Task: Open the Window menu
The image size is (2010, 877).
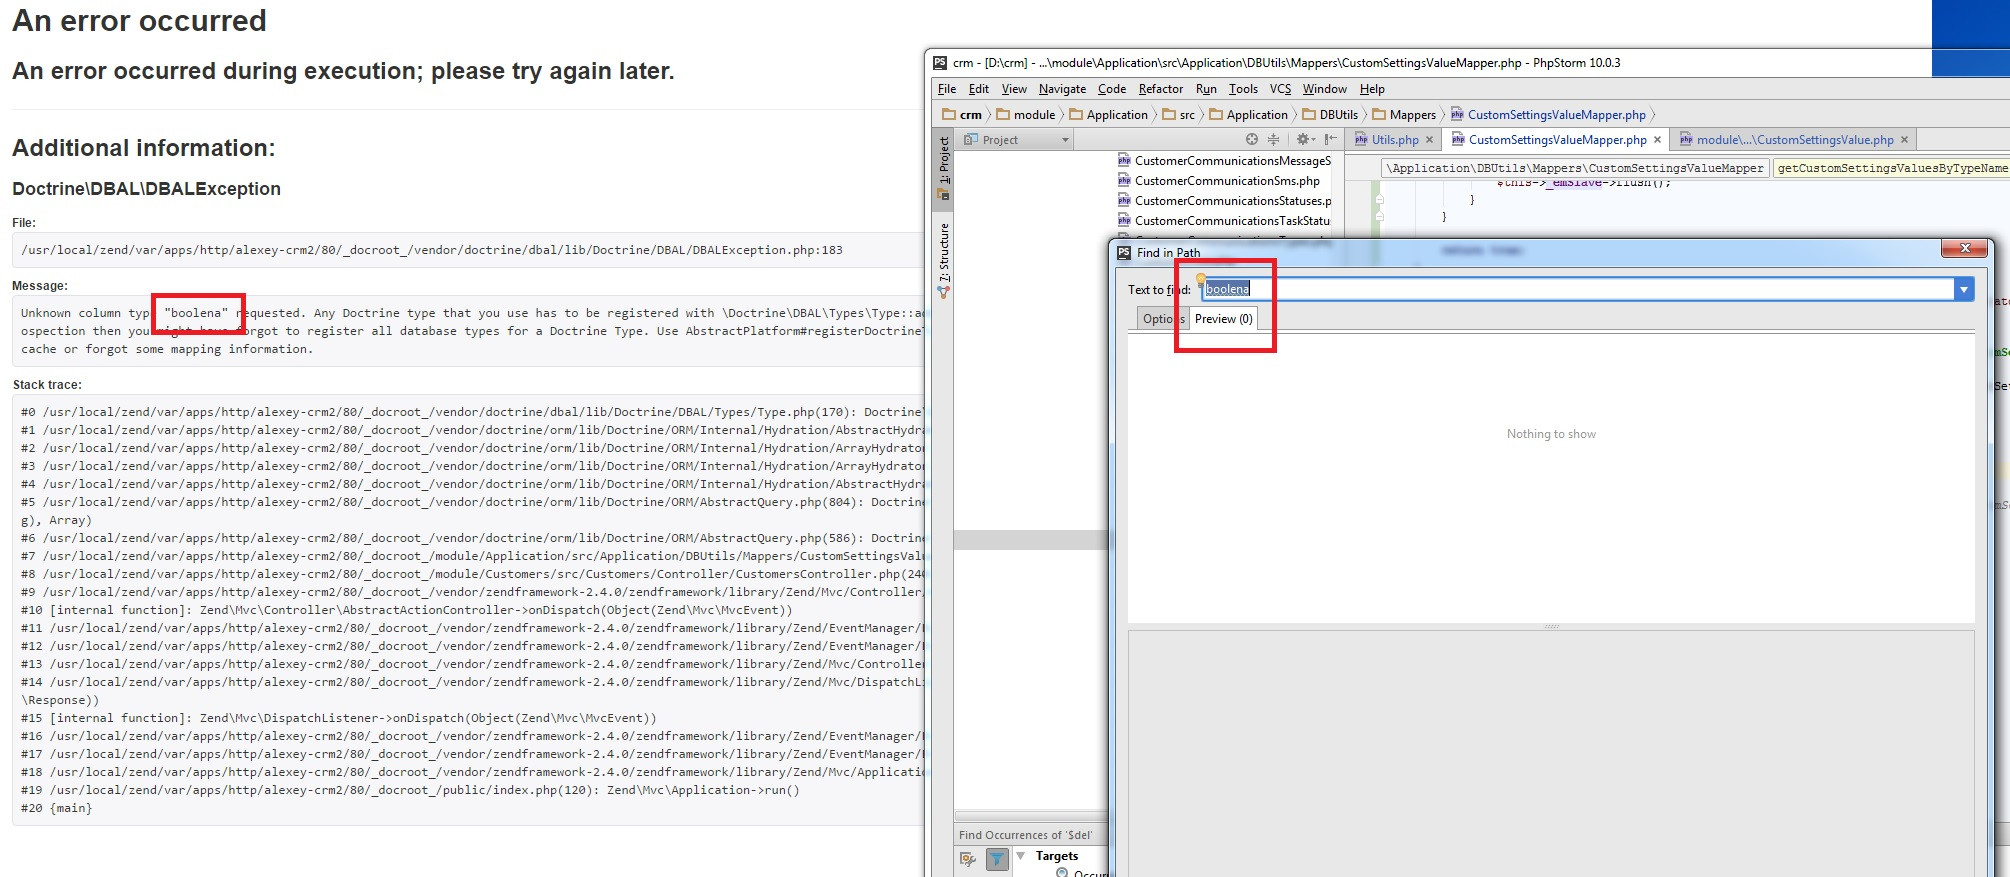Action: pos(1324,89)
